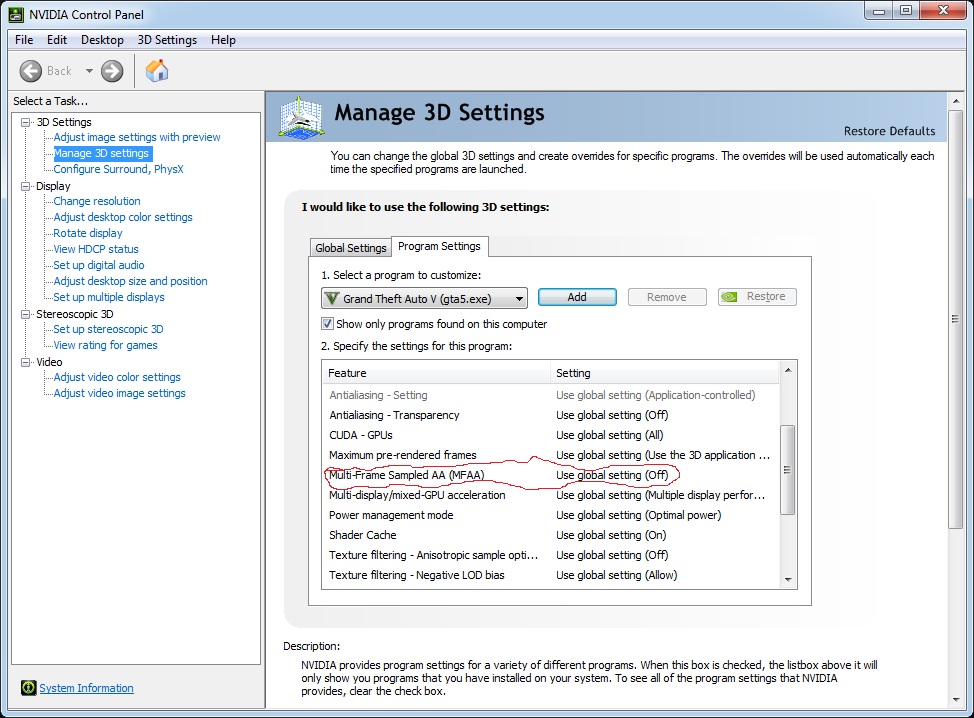Open the Desktop menu

(102, 40)
